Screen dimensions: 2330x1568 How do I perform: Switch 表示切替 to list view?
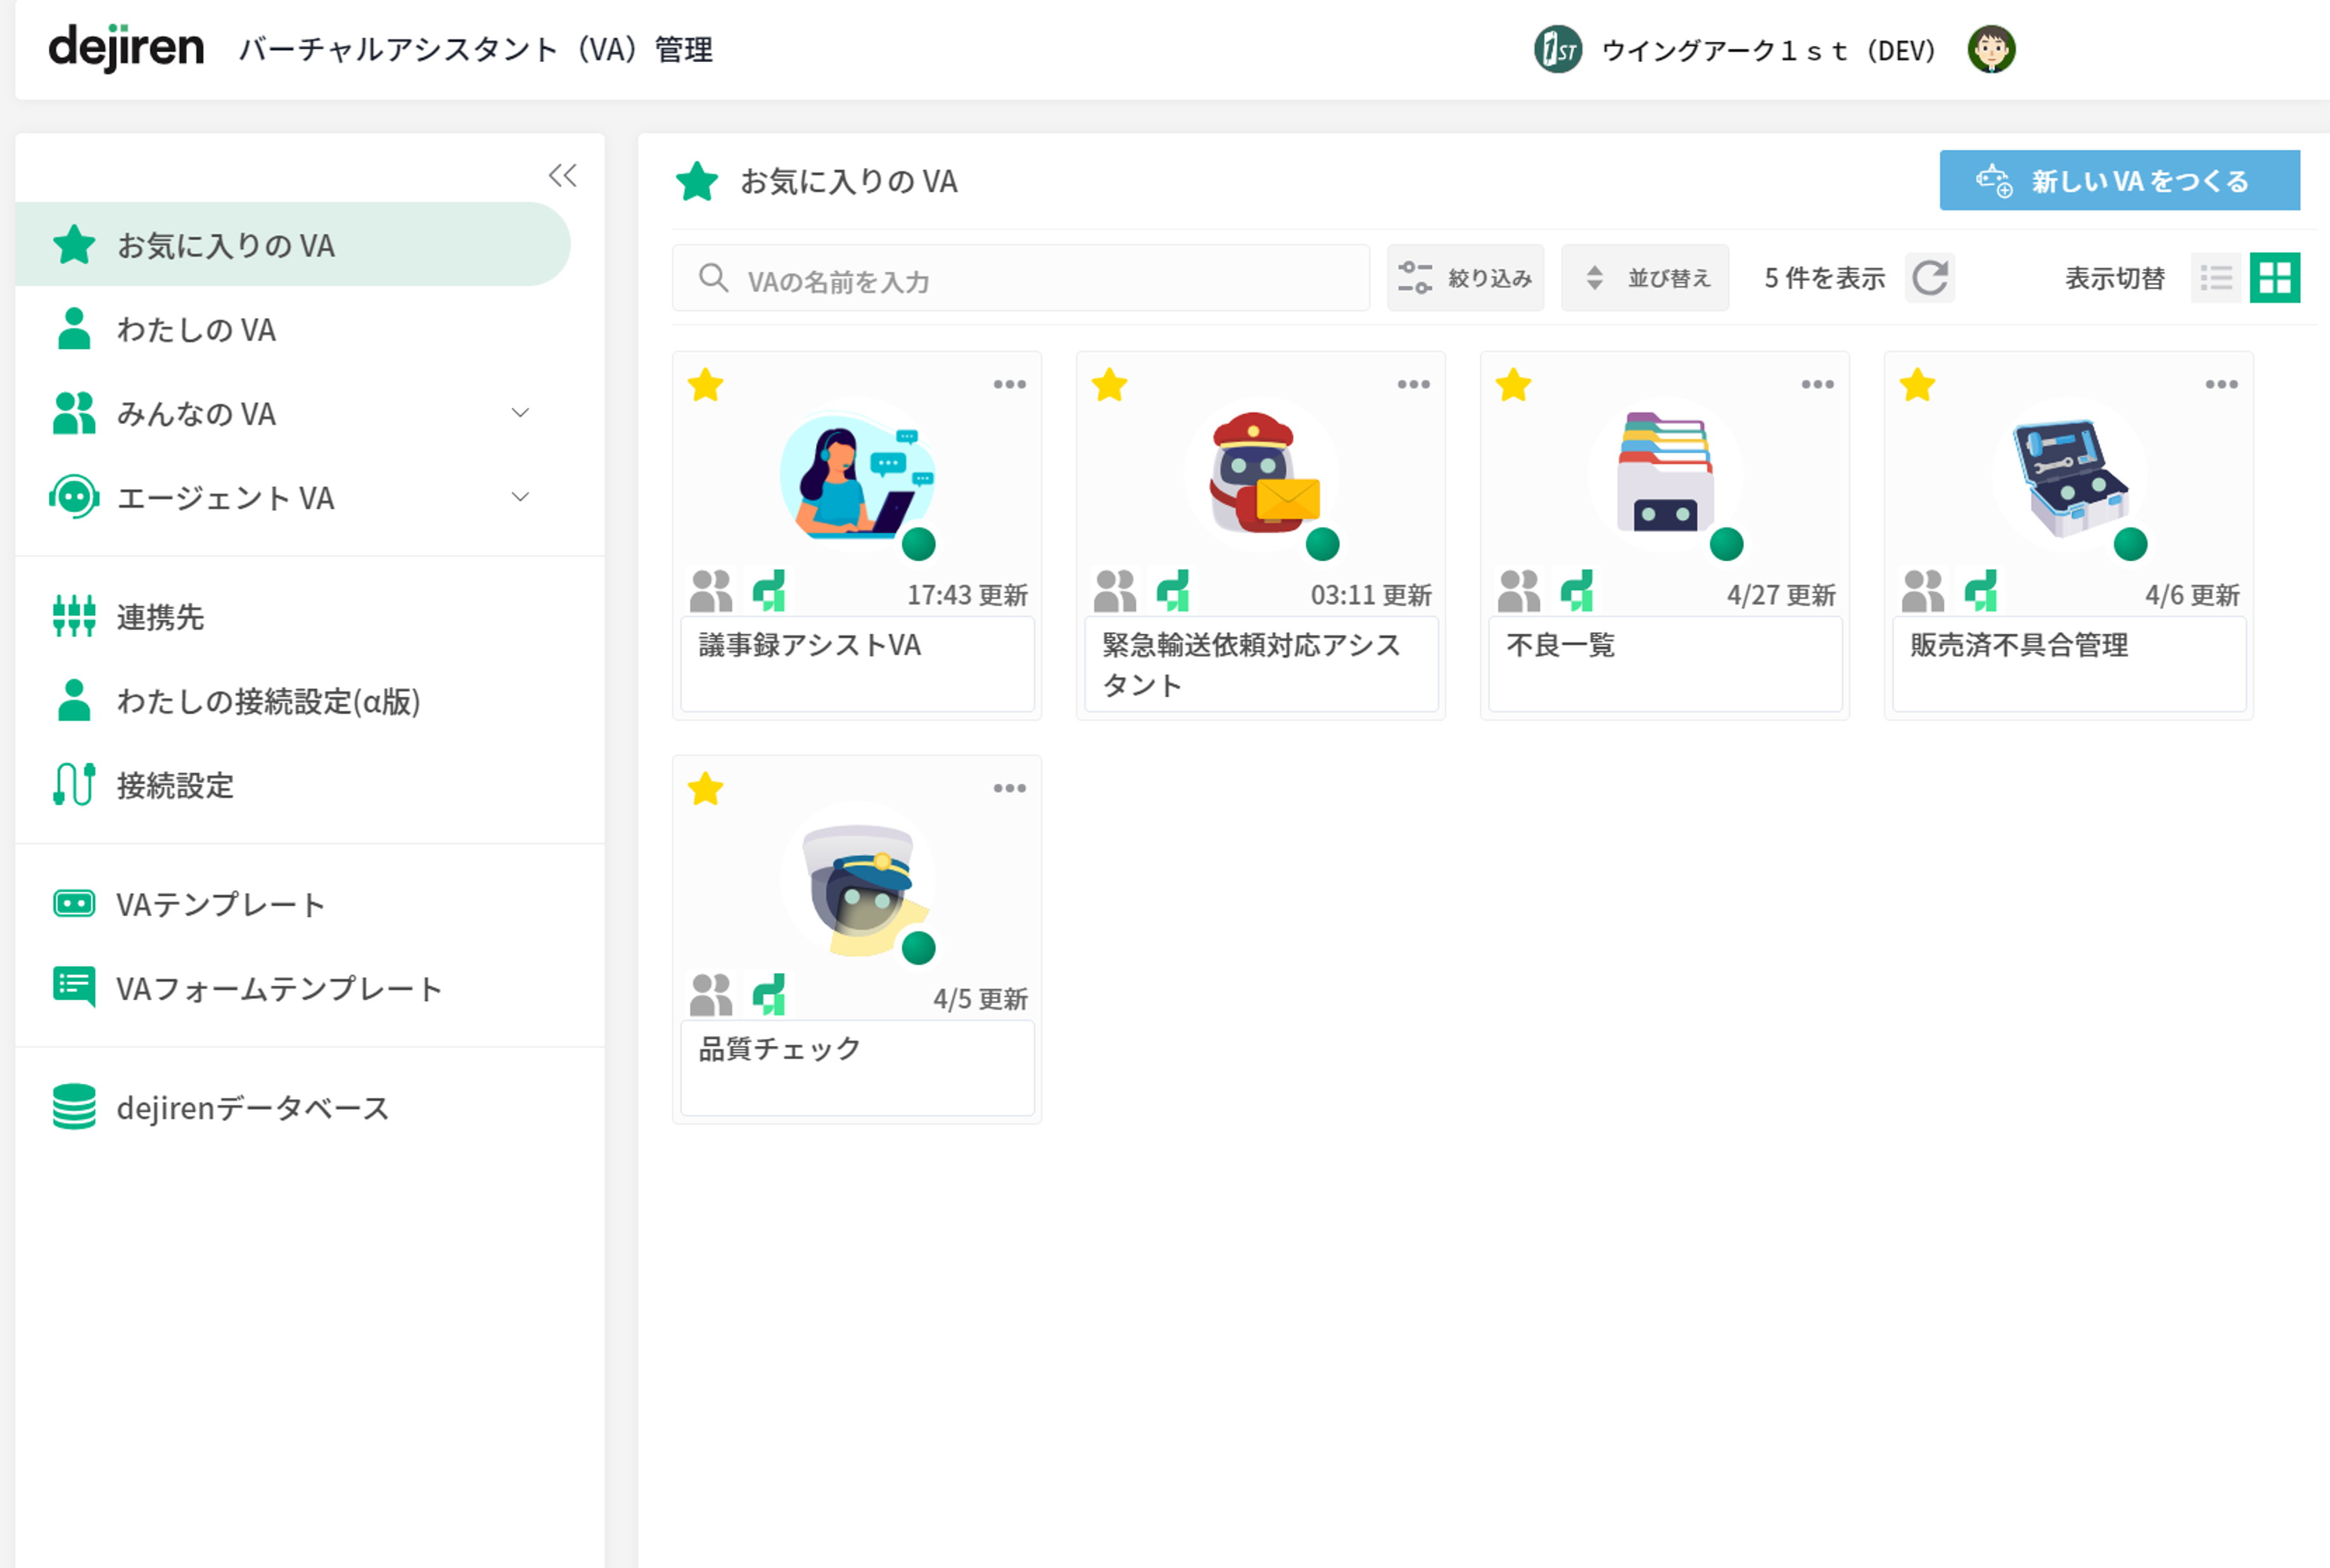(2216, 278)
